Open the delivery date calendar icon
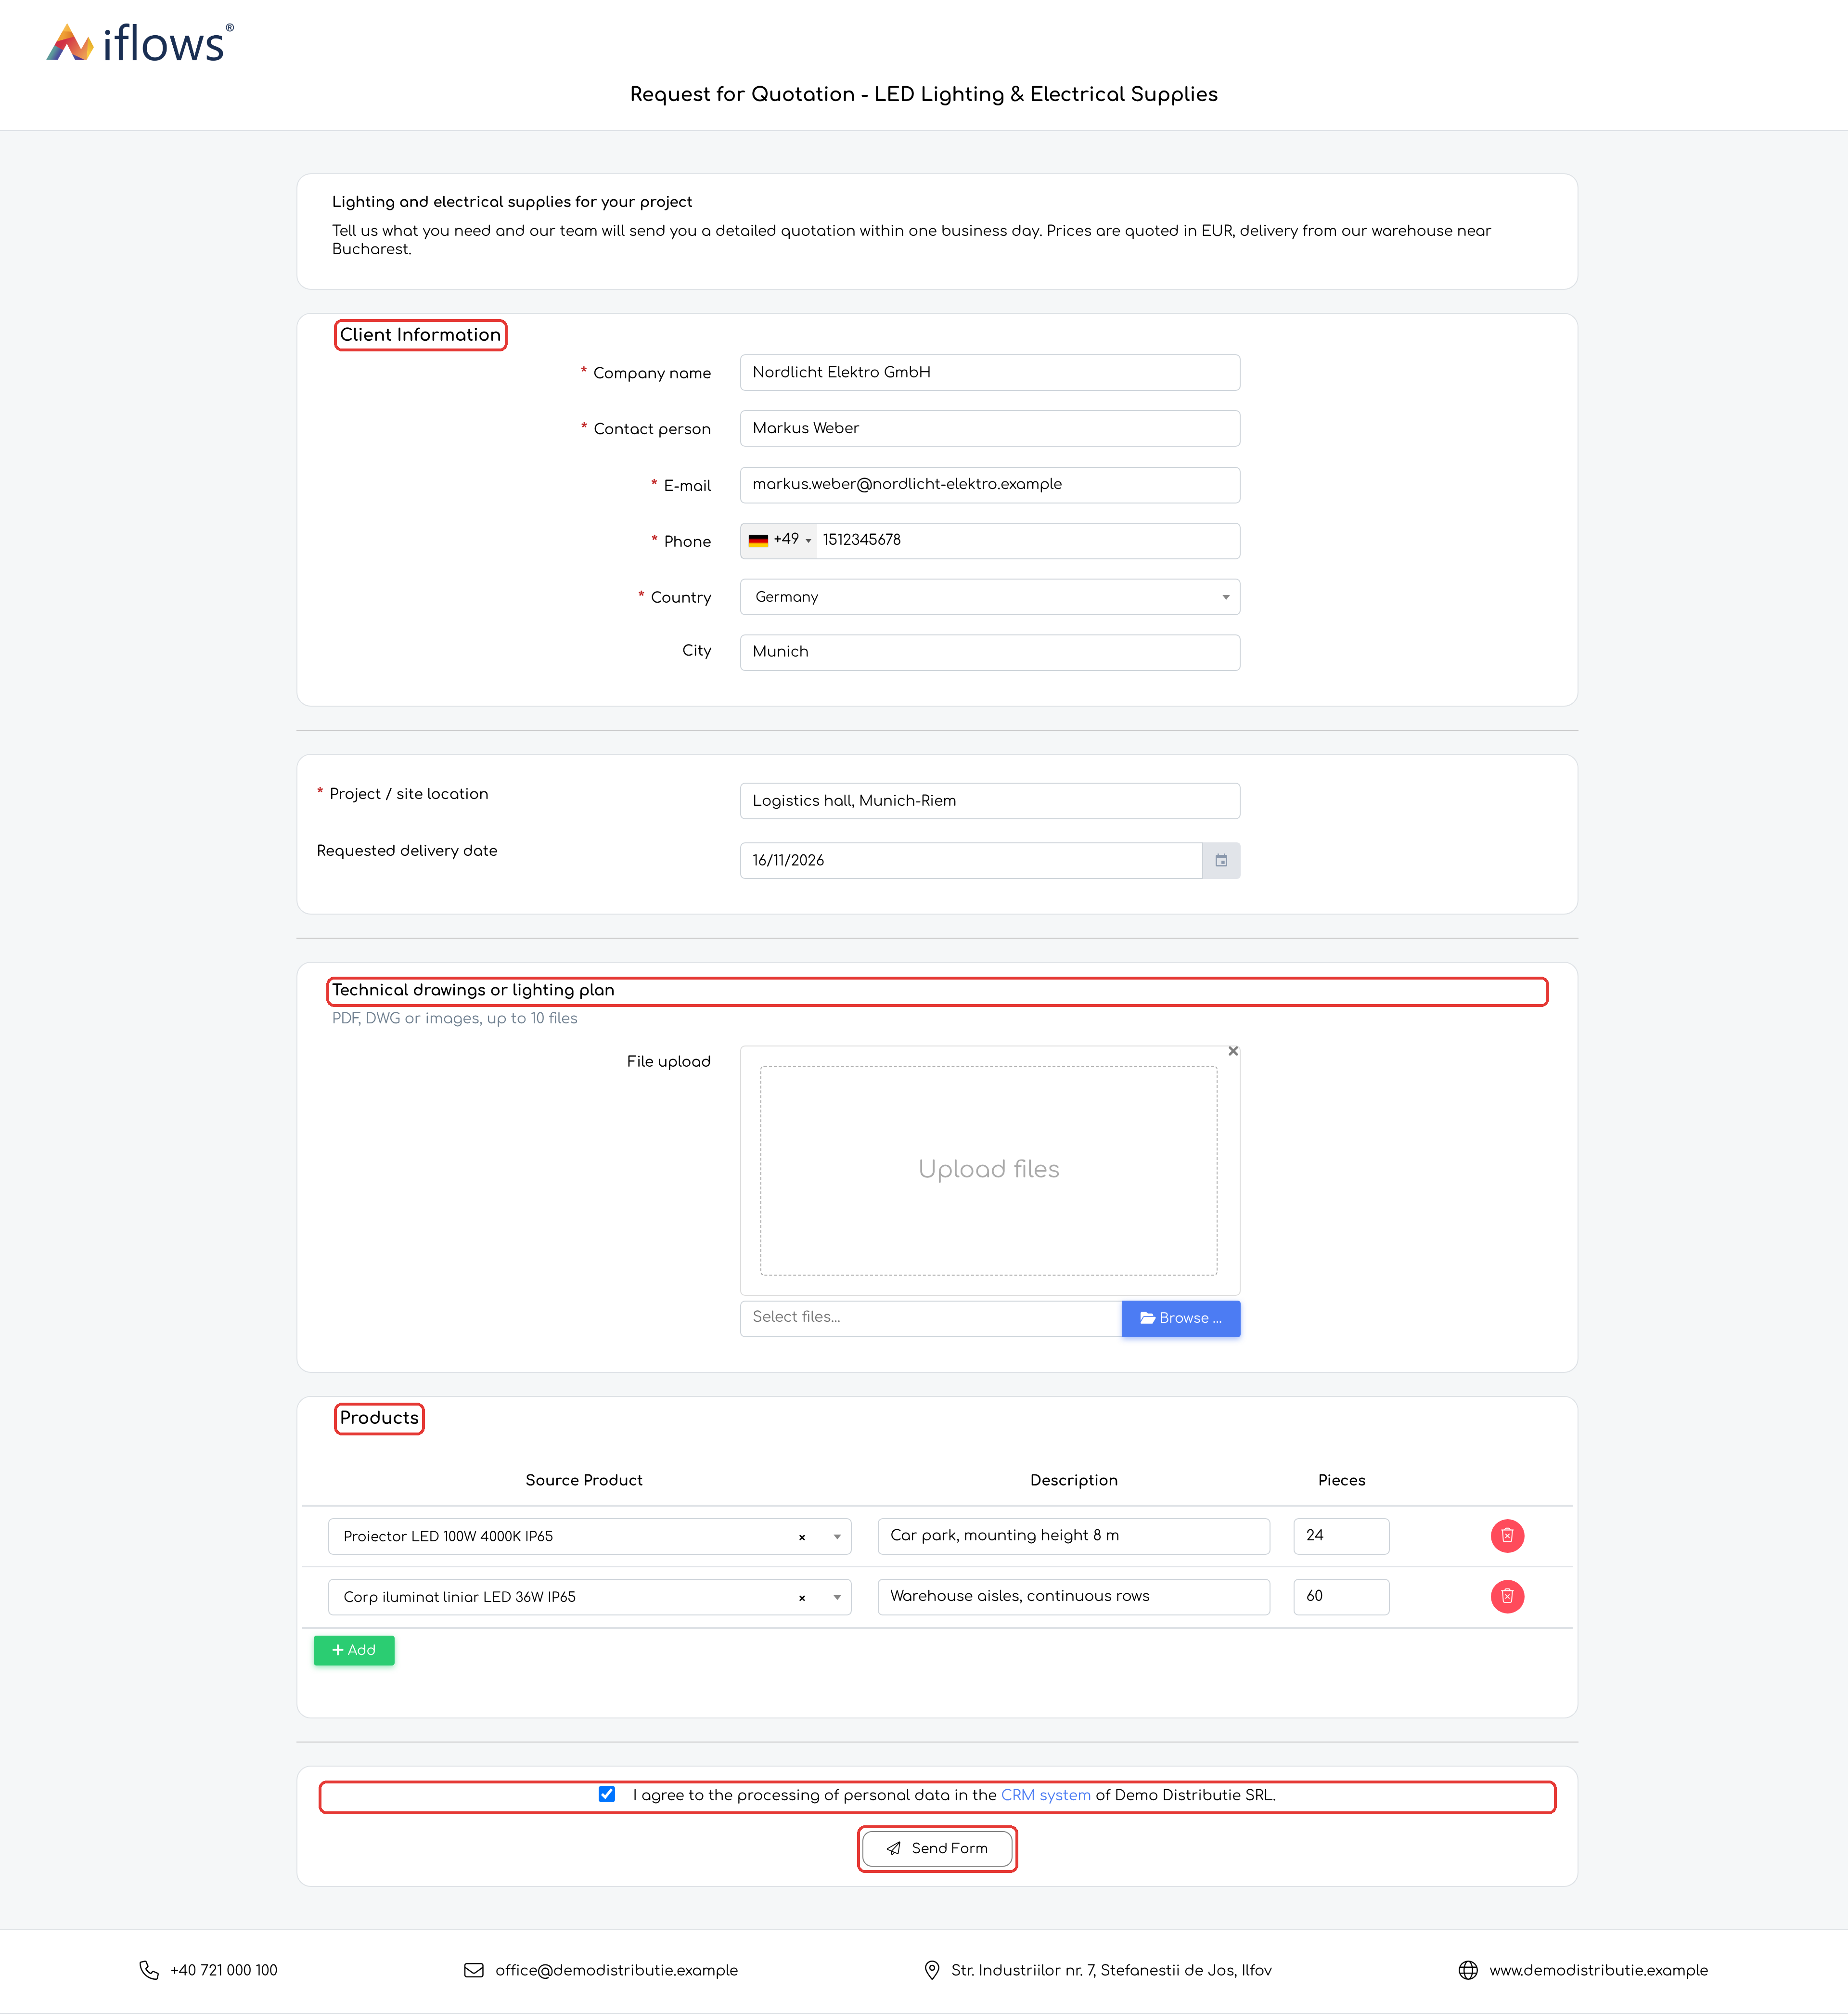Image resolution: width=1848 pixels, height=2014 pixels. [1221, 860]
